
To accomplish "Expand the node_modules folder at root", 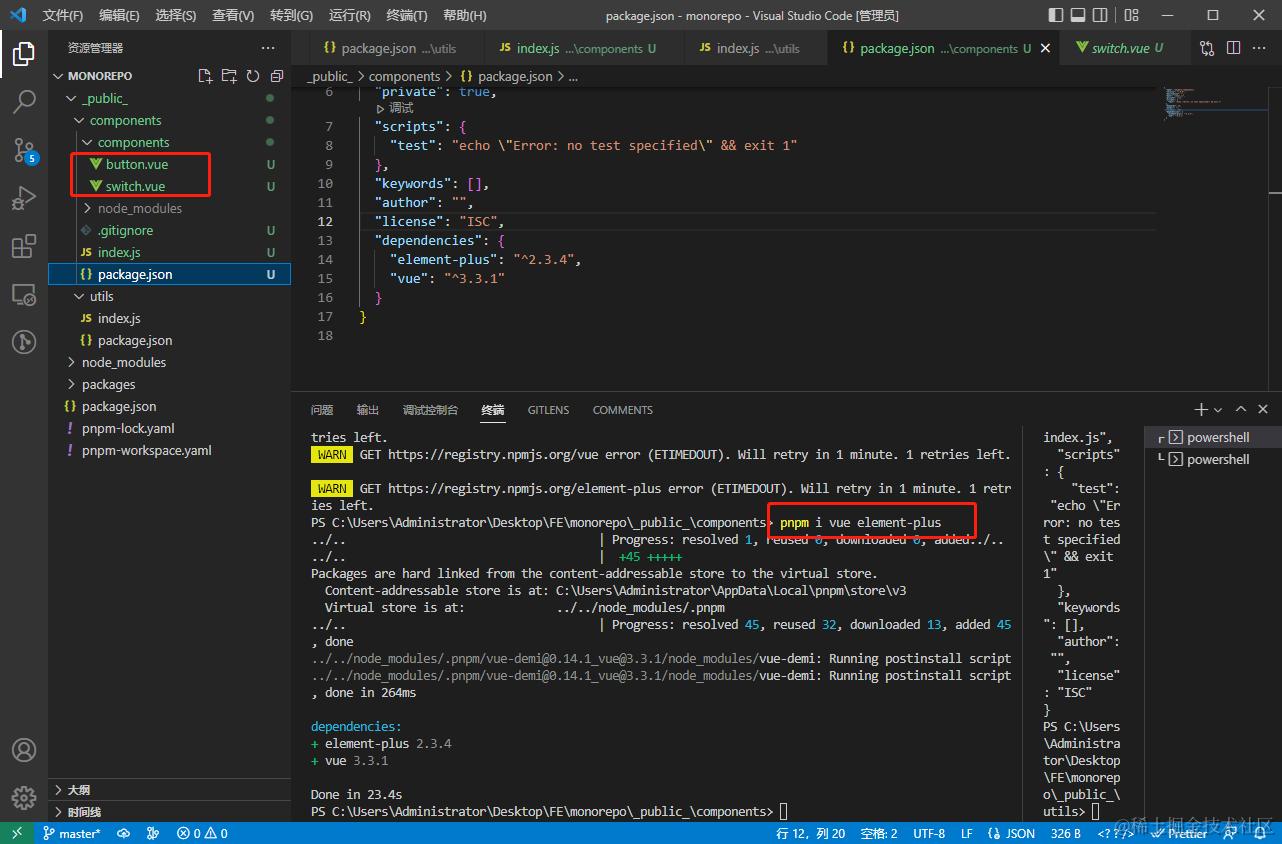I will (x=123, y=362).
